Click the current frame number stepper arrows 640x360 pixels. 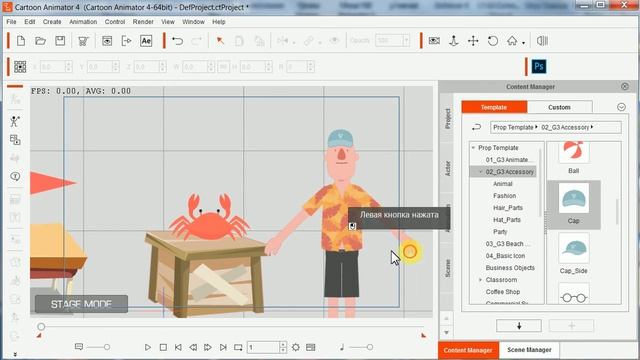coord(283,347)
